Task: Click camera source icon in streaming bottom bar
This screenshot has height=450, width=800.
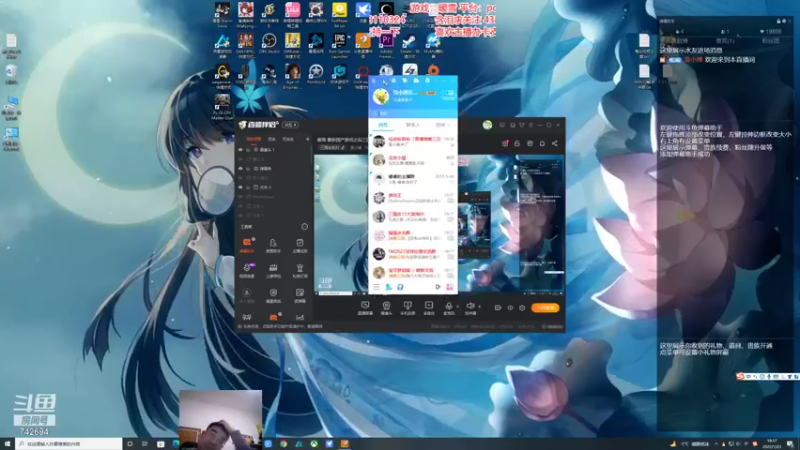Action: coord(386,306)
